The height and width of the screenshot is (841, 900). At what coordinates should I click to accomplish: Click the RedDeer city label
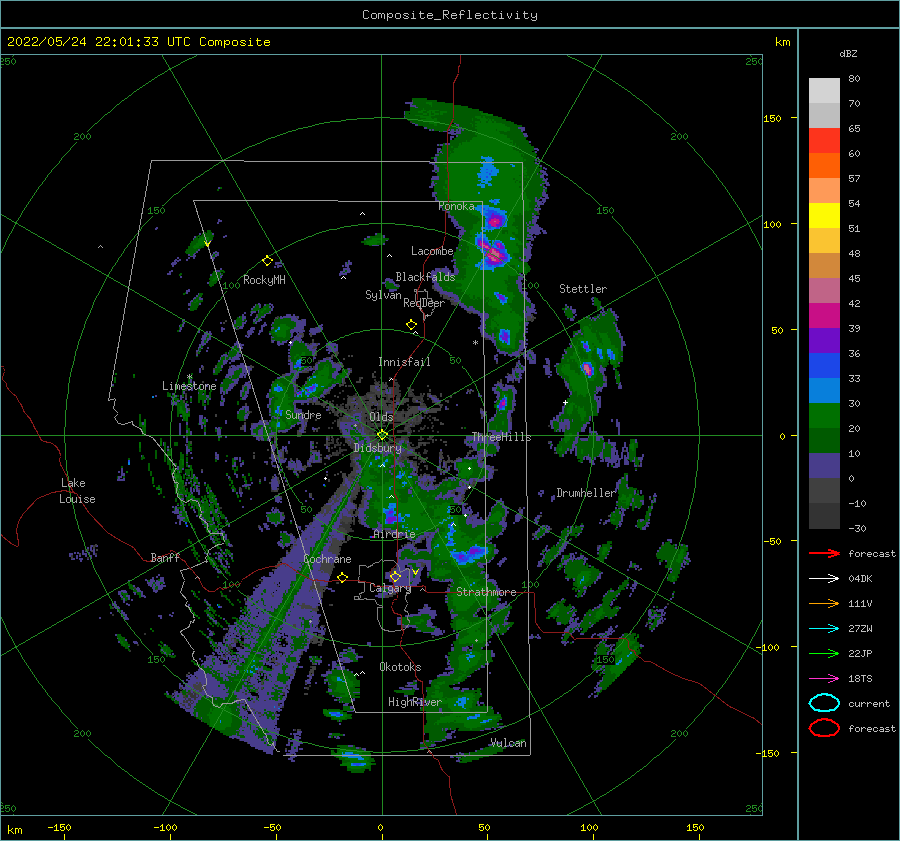tap(424, 303)
